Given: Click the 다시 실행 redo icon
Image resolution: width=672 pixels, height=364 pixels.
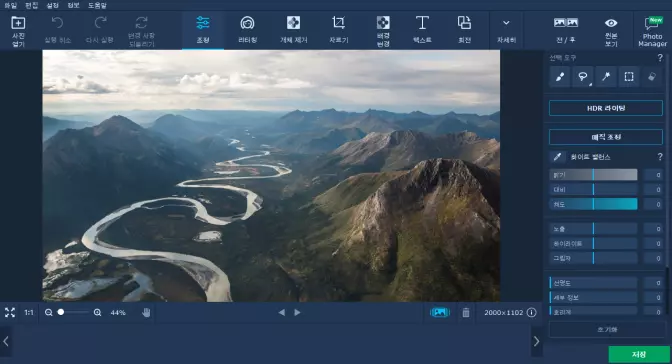Looking at the screenshot, I should click(100, 23).
